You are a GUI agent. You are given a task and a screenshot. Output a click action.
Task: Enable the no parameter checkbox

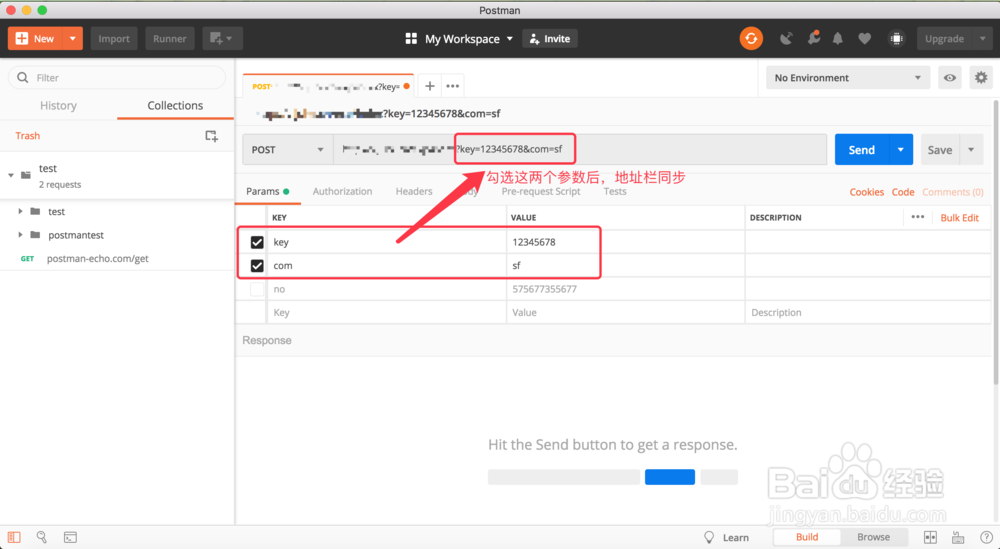click(x=257, y=289)
